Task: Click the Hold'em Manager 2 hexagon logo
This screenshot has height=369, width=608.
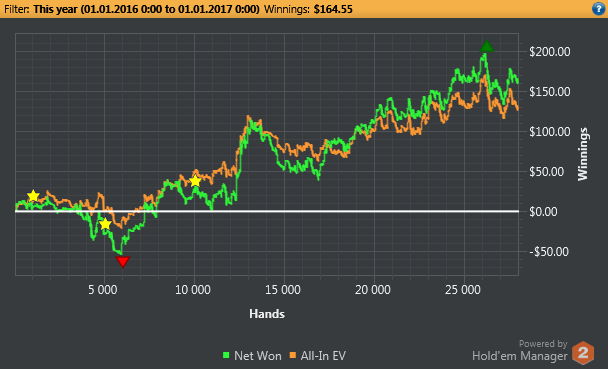Action: coord(583,353)
